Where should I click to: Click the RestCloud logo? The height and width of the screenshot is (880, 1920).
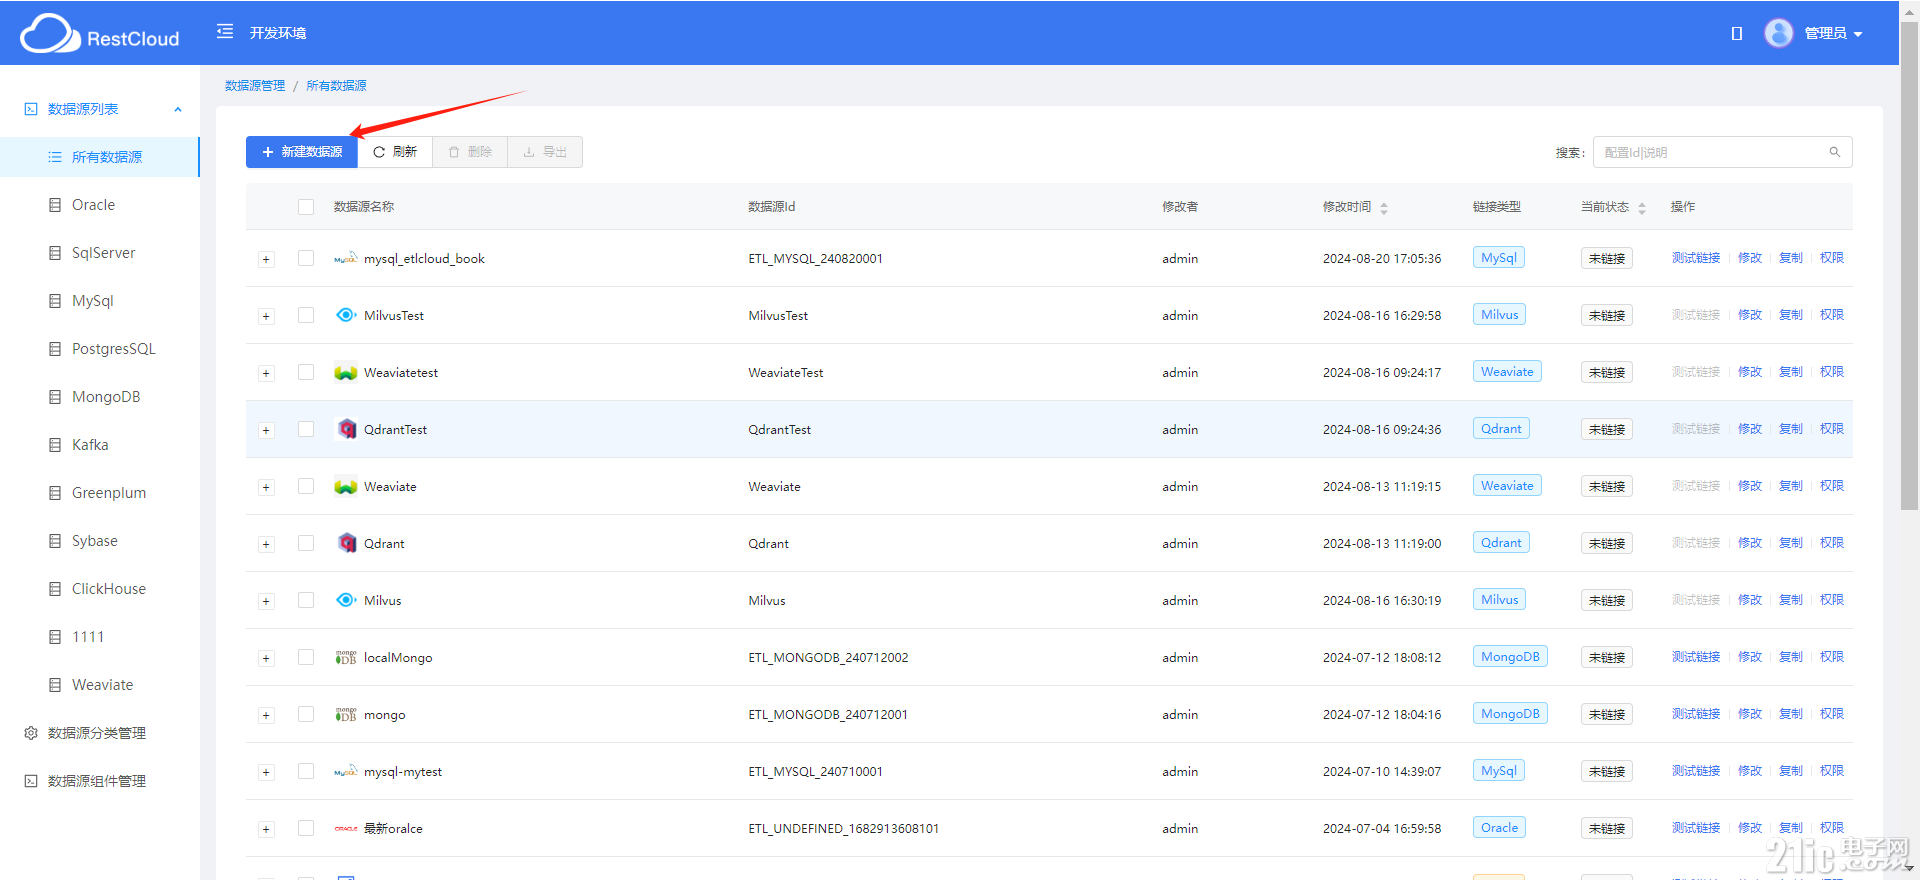pyautogui.click(x=99, y=34)
